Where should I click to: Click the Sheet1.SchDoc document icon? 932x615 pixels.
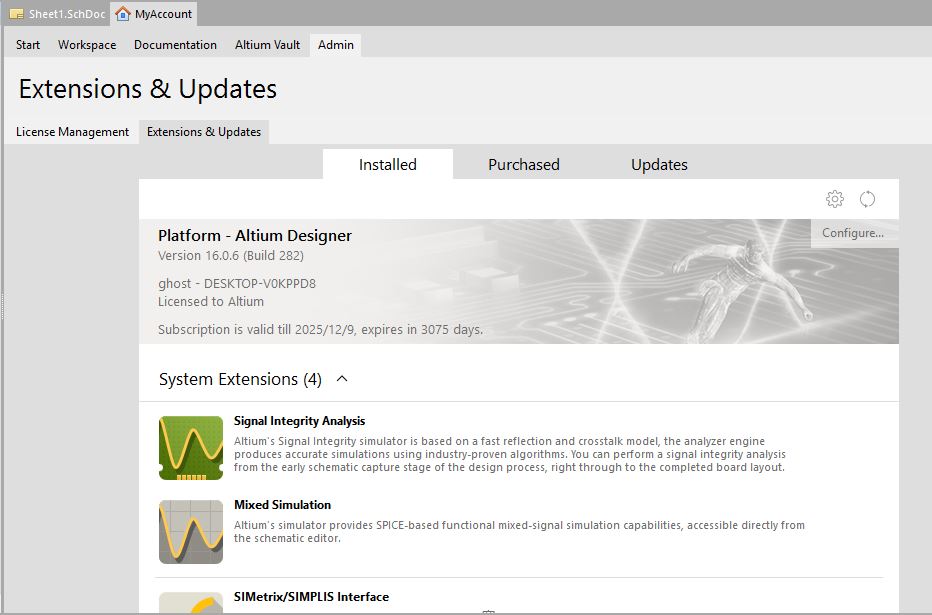coord(17,14)
